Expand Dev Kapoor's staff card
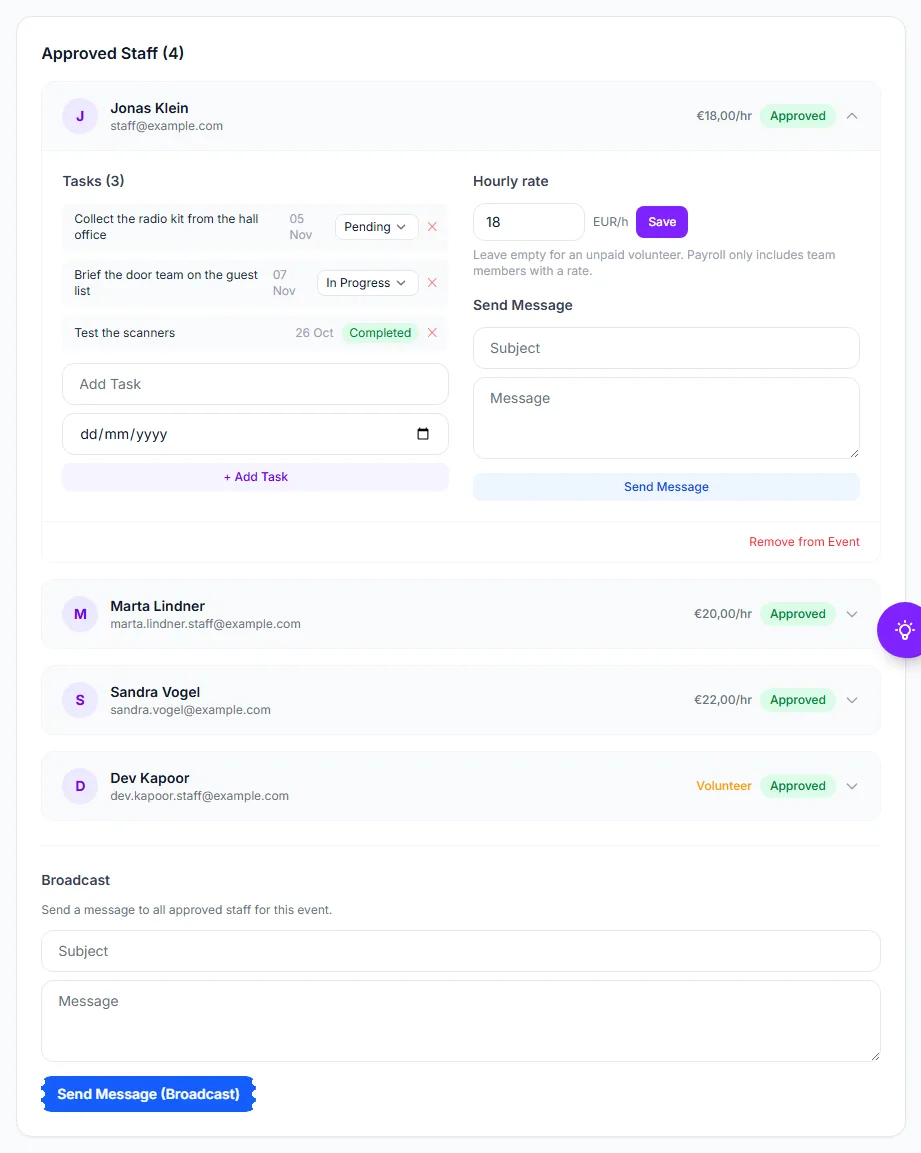Screen dimensions: 921x1153 click(x=852, y=786)
